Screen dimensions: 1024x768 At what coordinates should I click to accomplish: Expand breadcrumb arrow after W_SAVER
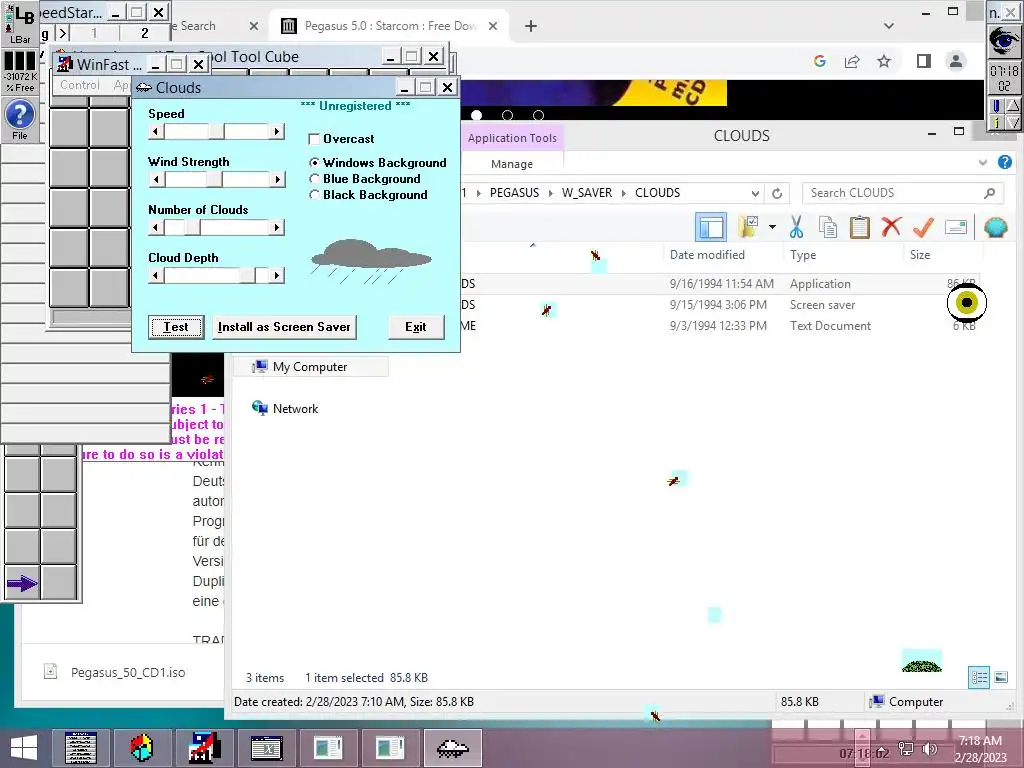point(624,193)
